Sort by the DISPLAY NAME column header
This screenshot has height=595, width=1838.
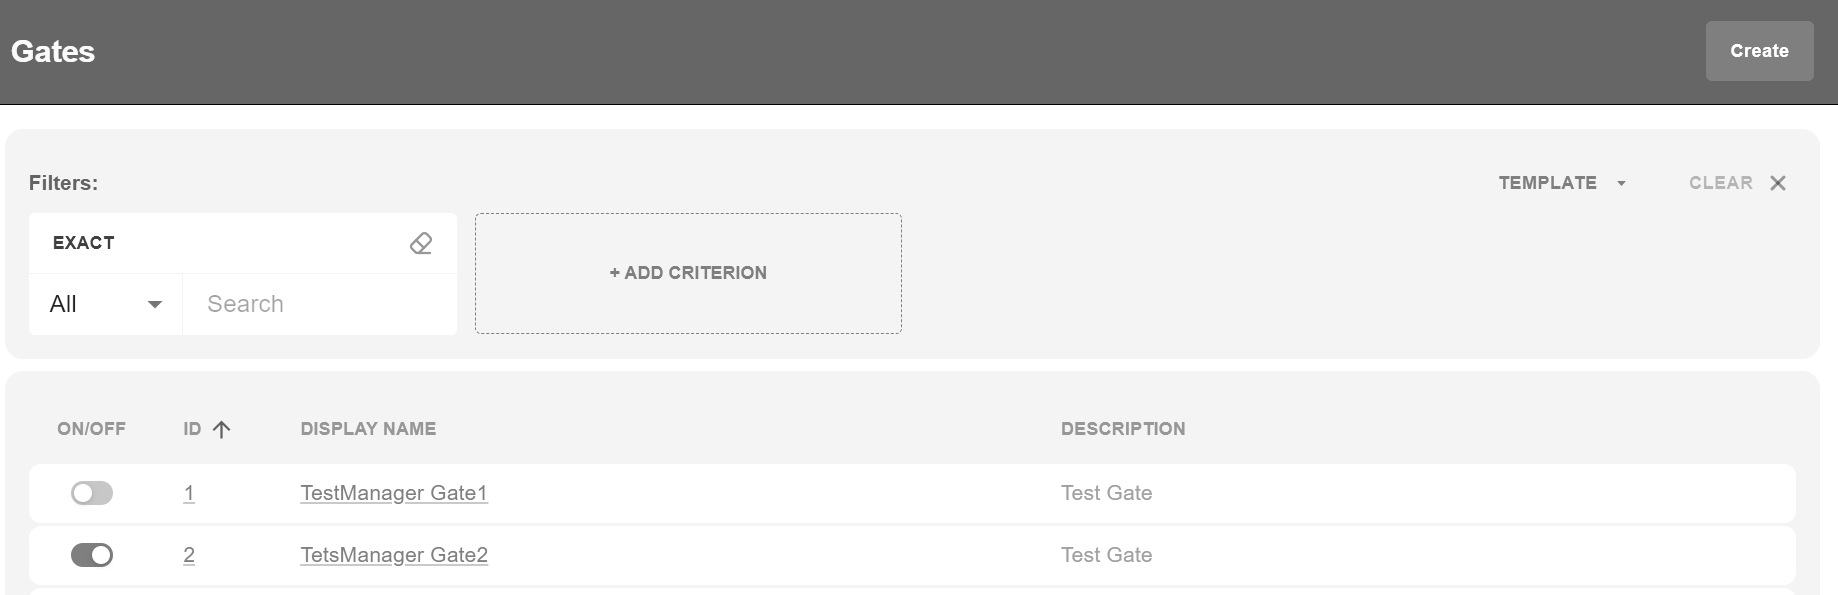click(368, 429)
